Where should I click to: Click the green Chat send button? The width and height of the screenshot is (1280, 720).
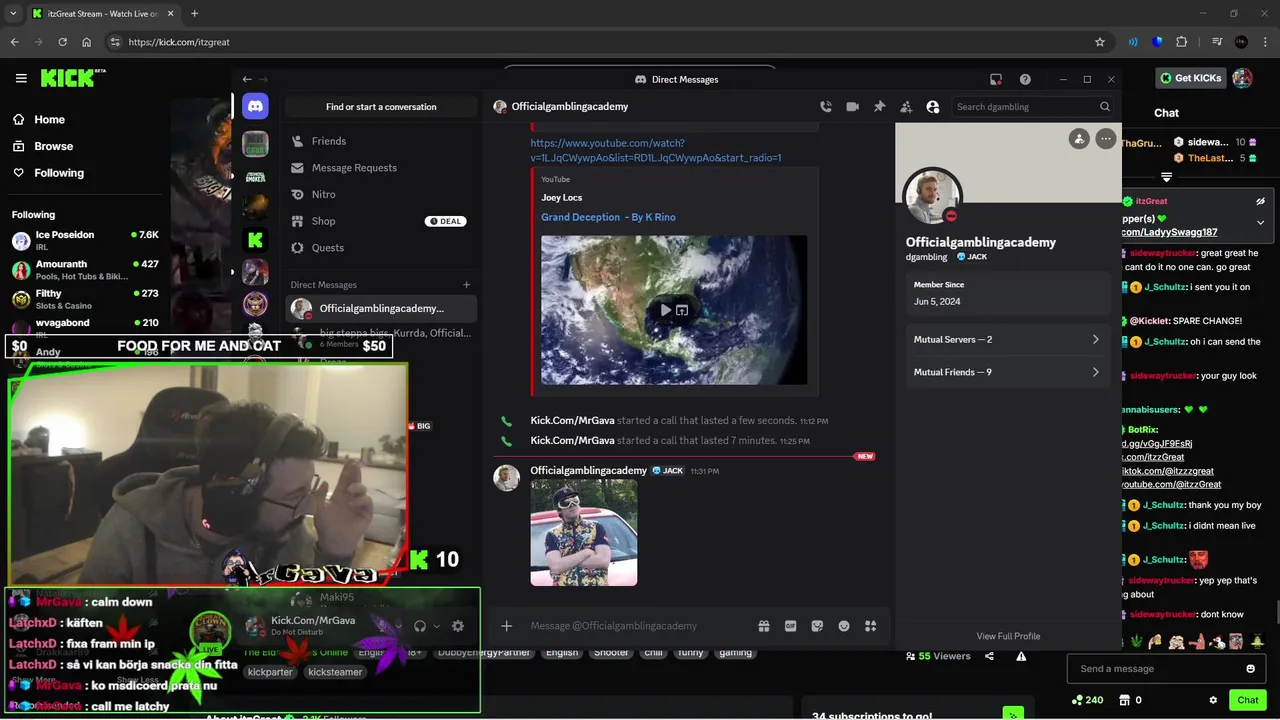[x=1247, y=700]
